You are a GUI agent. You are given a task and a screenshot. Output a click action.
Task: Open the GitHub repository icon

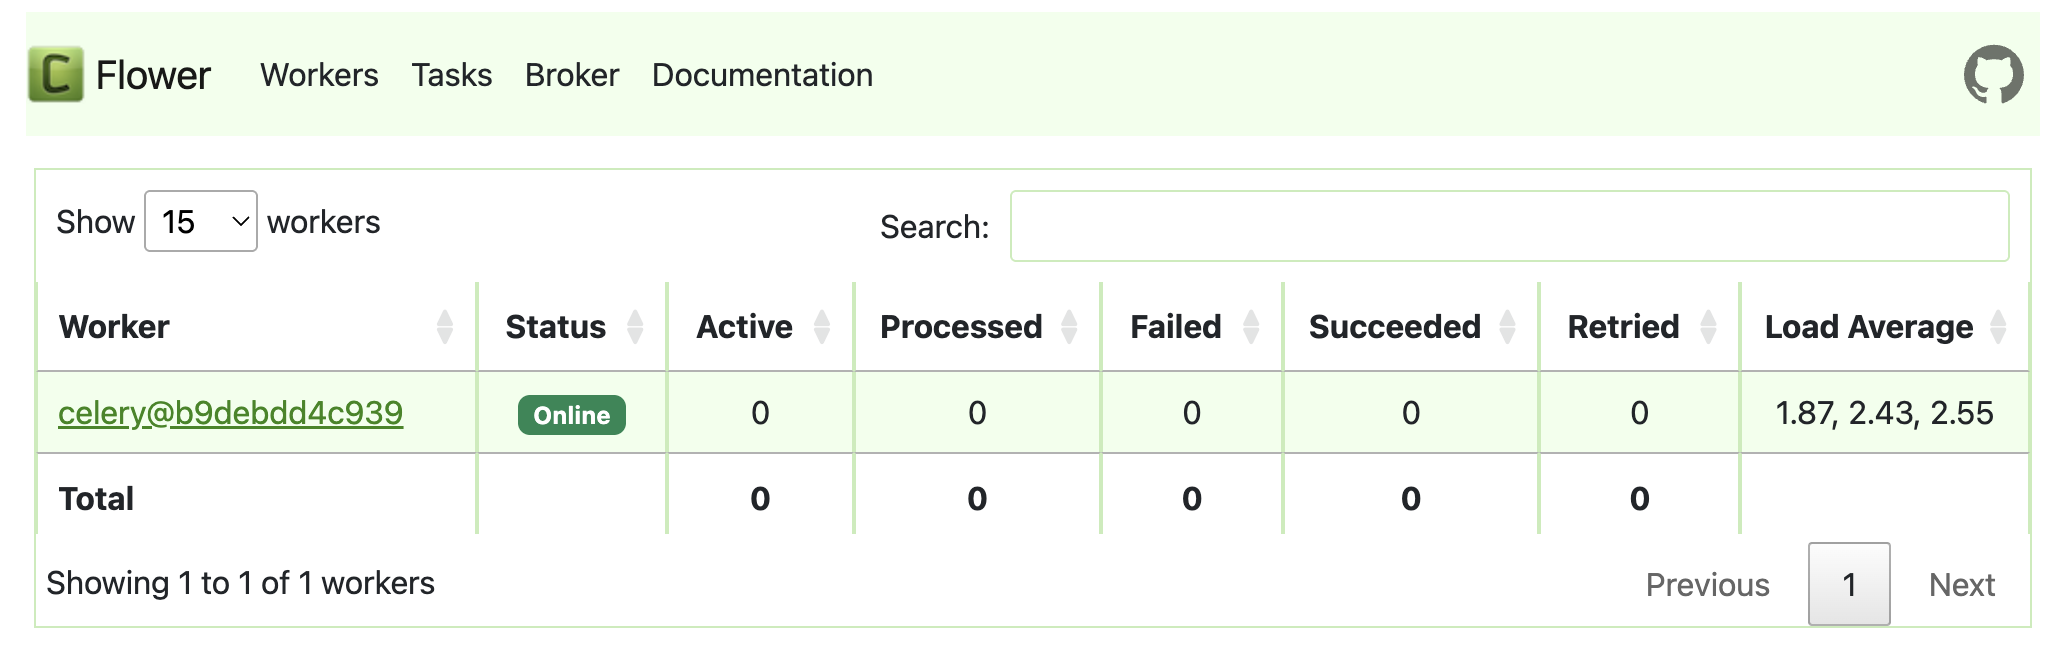click(1993, 75)
